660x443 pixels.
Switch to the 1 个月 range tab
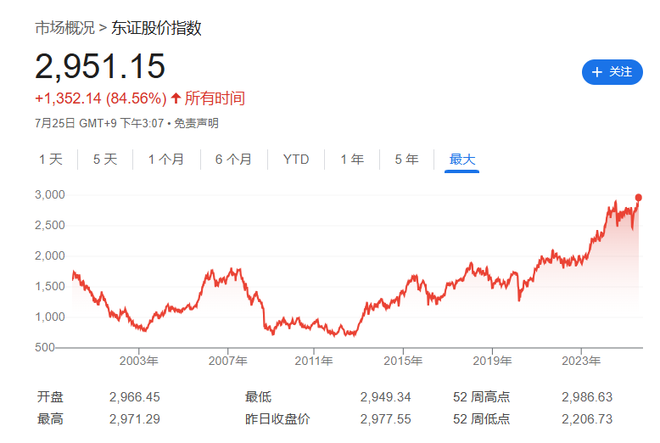coord(166,159)
